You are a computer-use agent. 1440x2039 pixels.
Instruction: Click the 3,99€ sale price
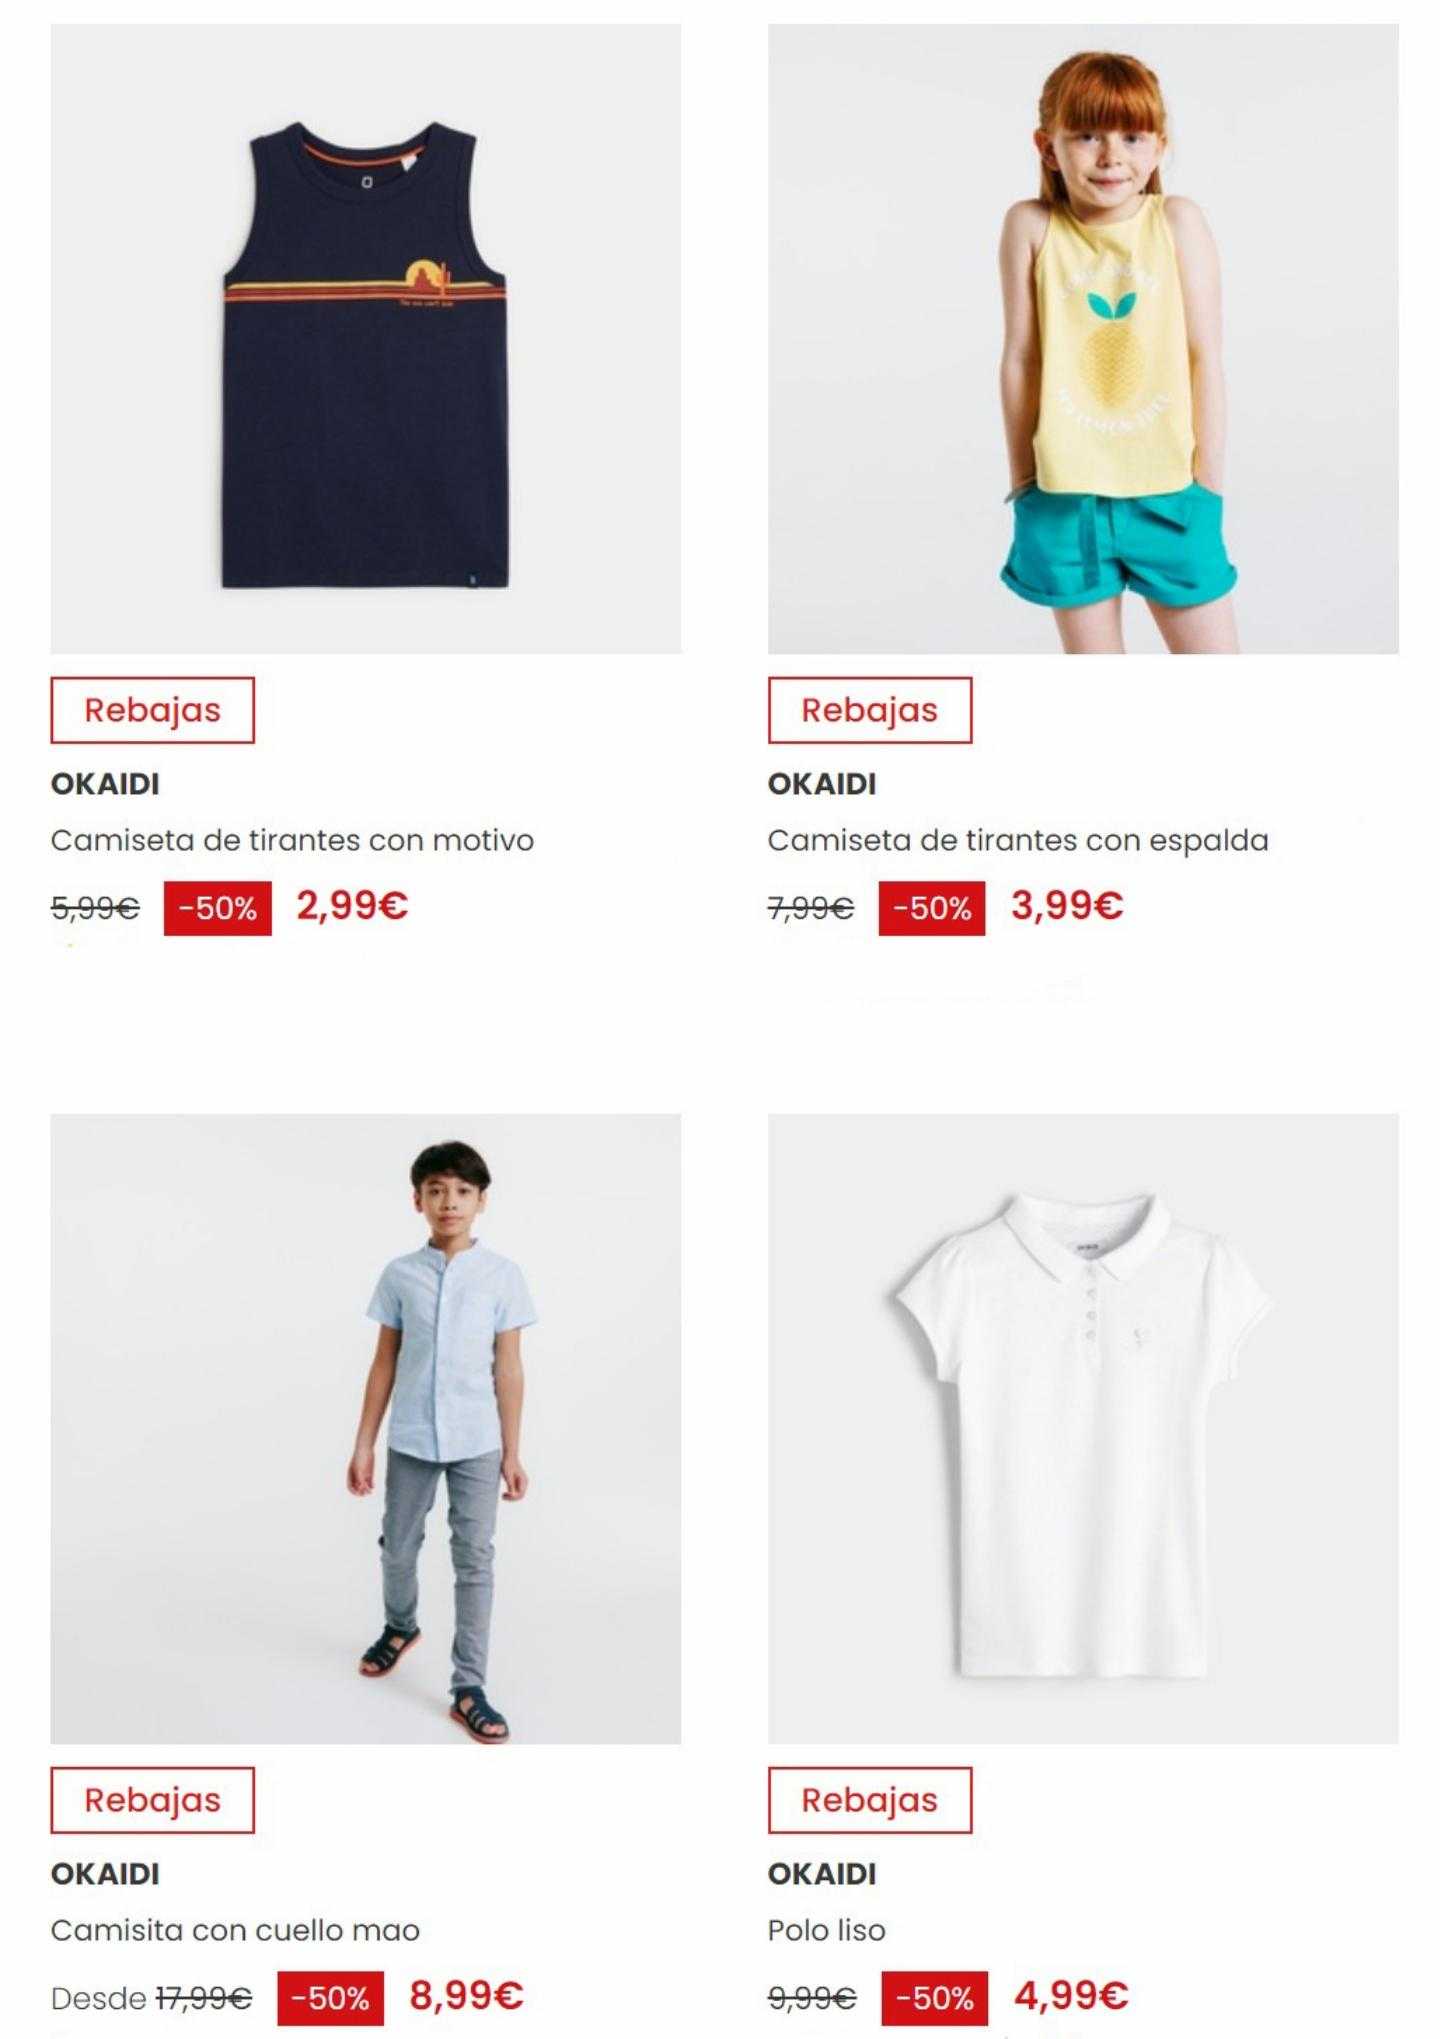(x=1067, y=906)
